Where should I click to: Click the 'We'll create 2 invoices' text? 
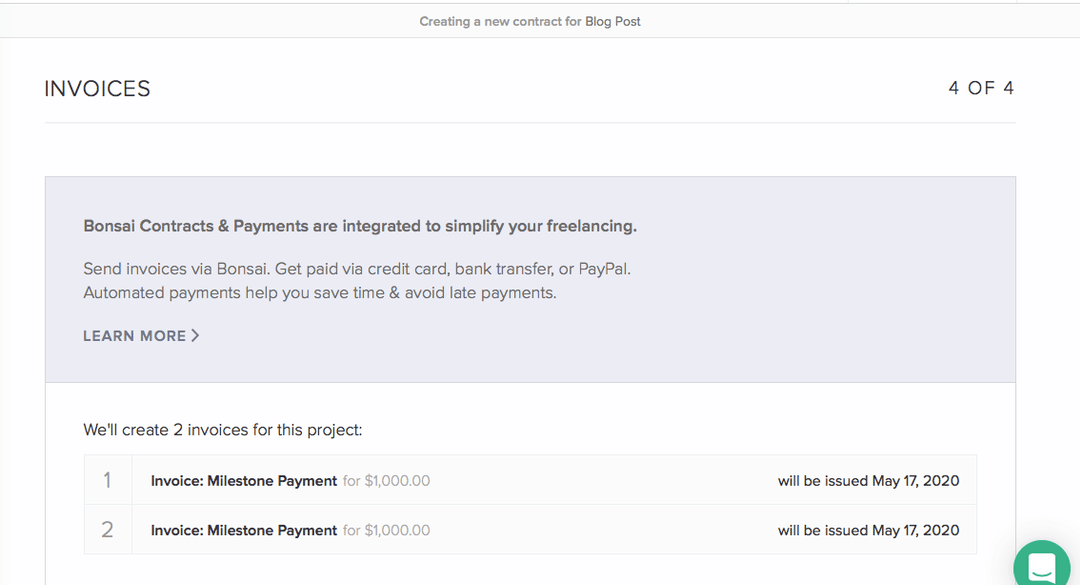[x=222, y=430]
